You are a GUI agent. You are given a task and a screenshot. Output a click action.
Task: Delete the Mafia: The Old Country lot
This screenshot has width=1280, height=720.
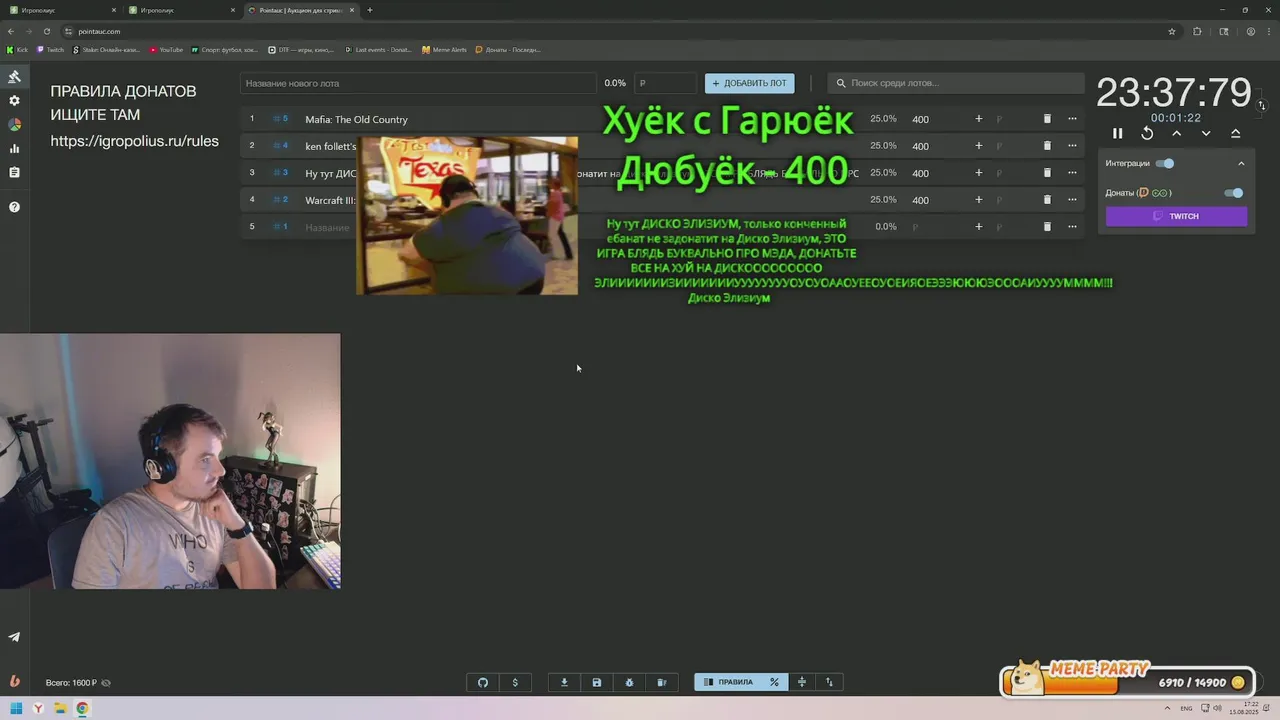click(x=1047, y=119)
